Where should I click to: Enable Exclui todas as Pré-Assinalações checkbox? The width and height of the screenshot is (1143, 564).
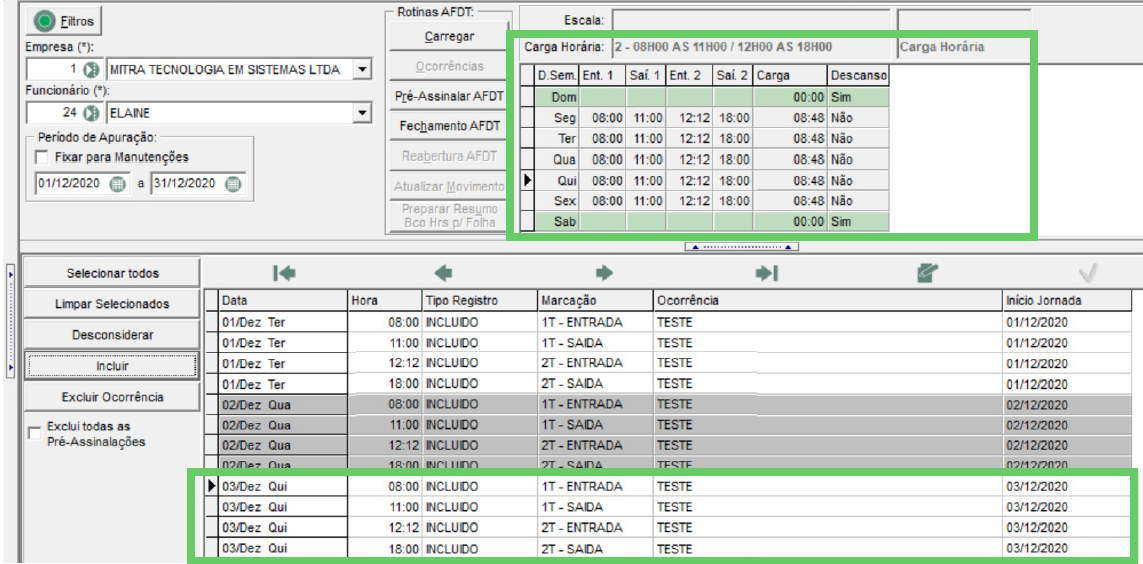point(34,434)
